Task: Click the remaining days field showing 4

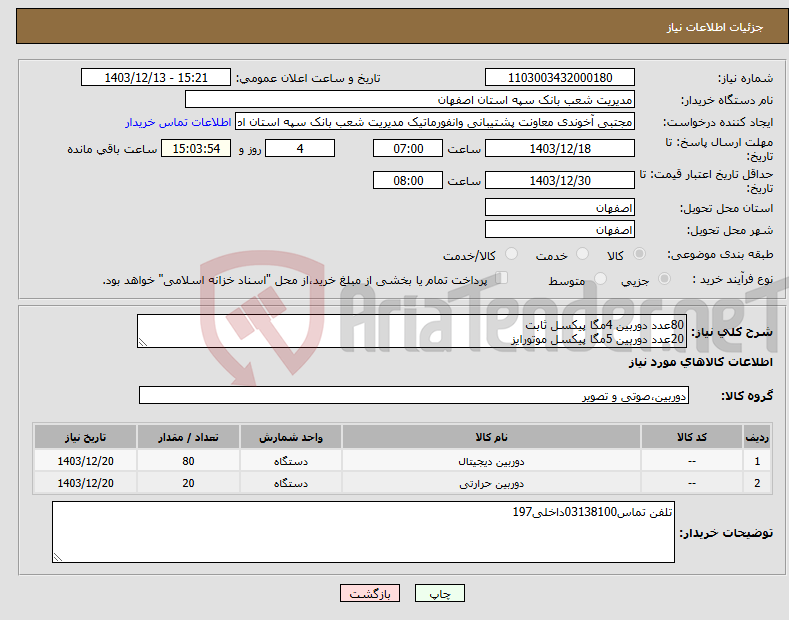Action: point(300,148)
